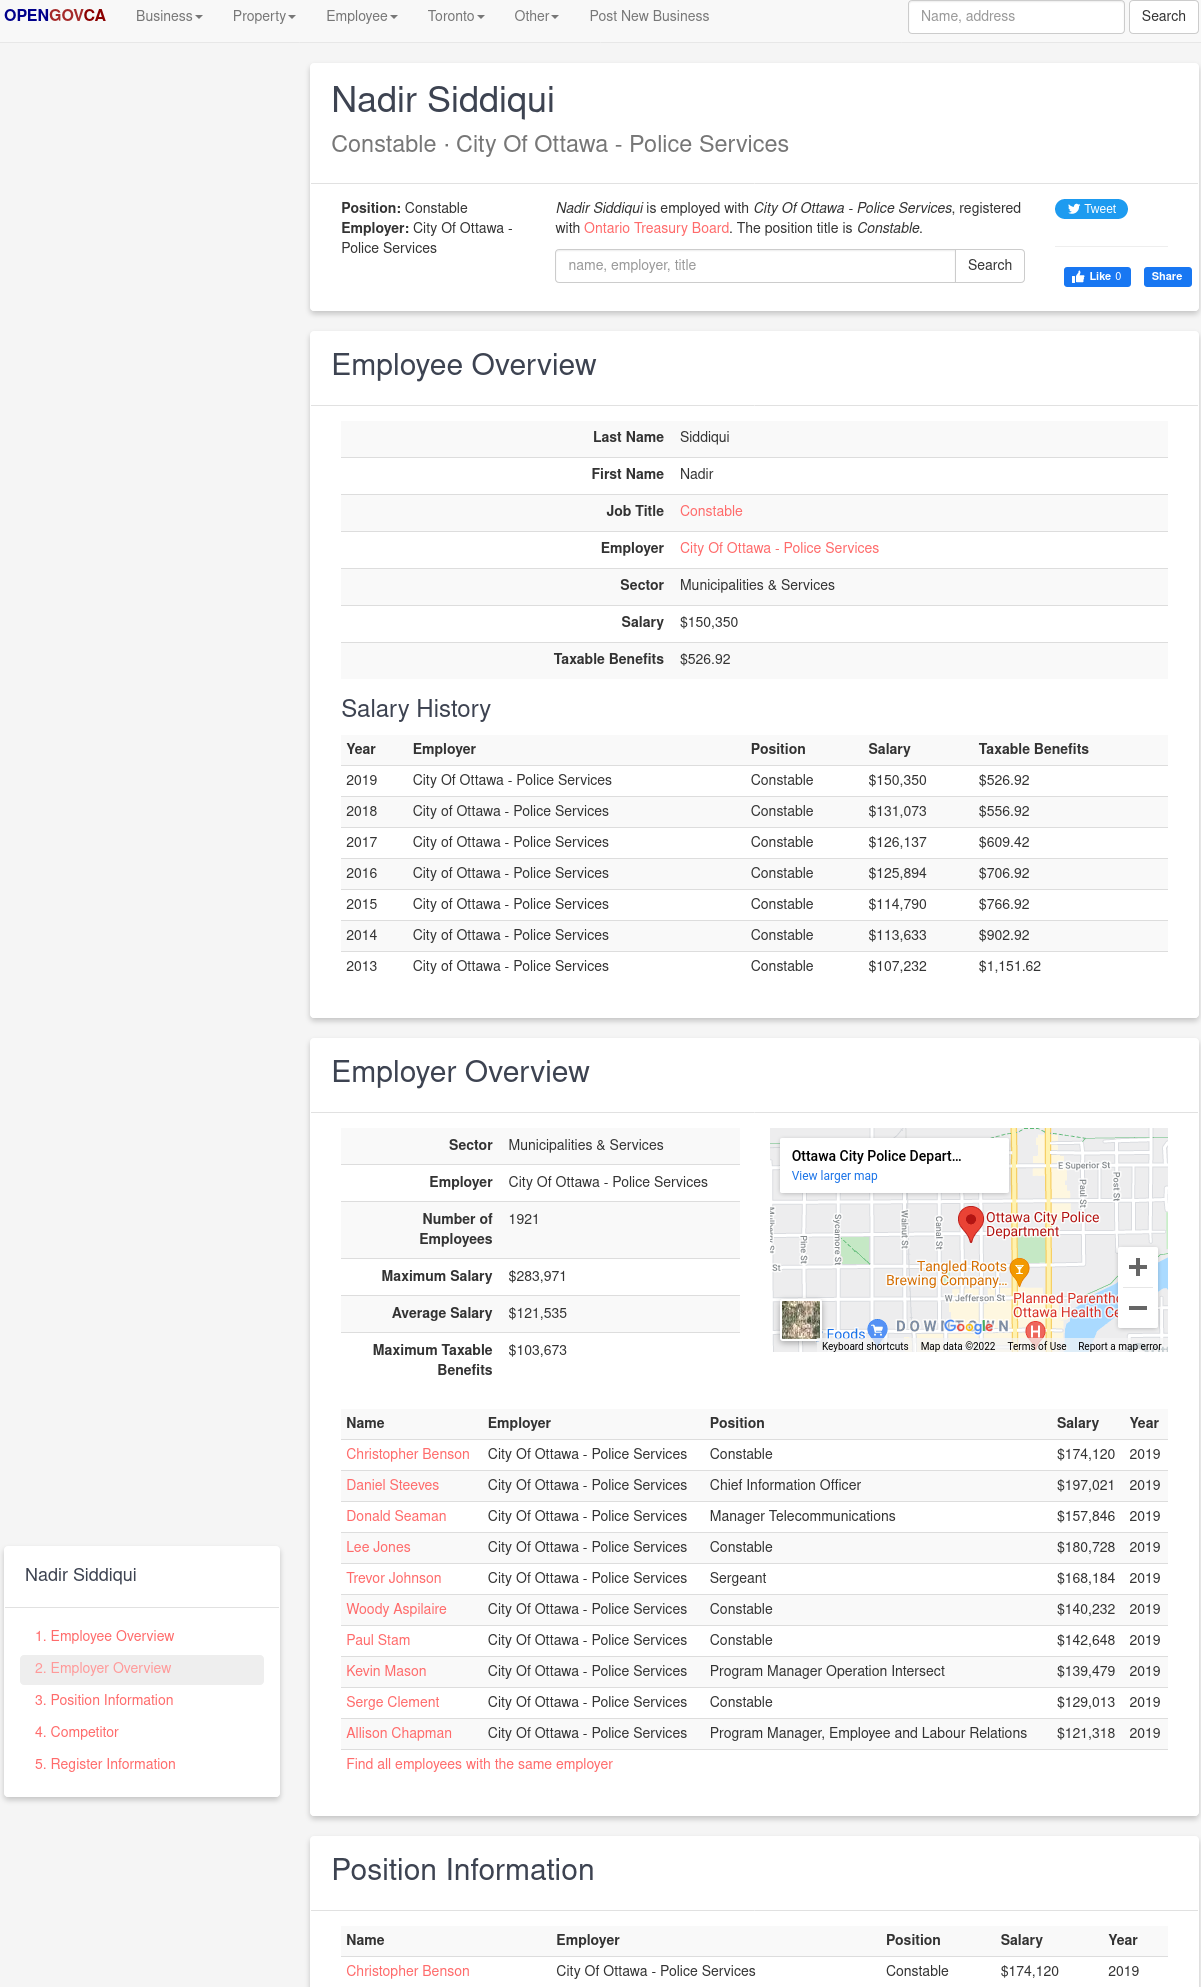Click the Number of Employees value 1921
Viewport: 1201px width, 1987px height.
(x=524, y=1219)
